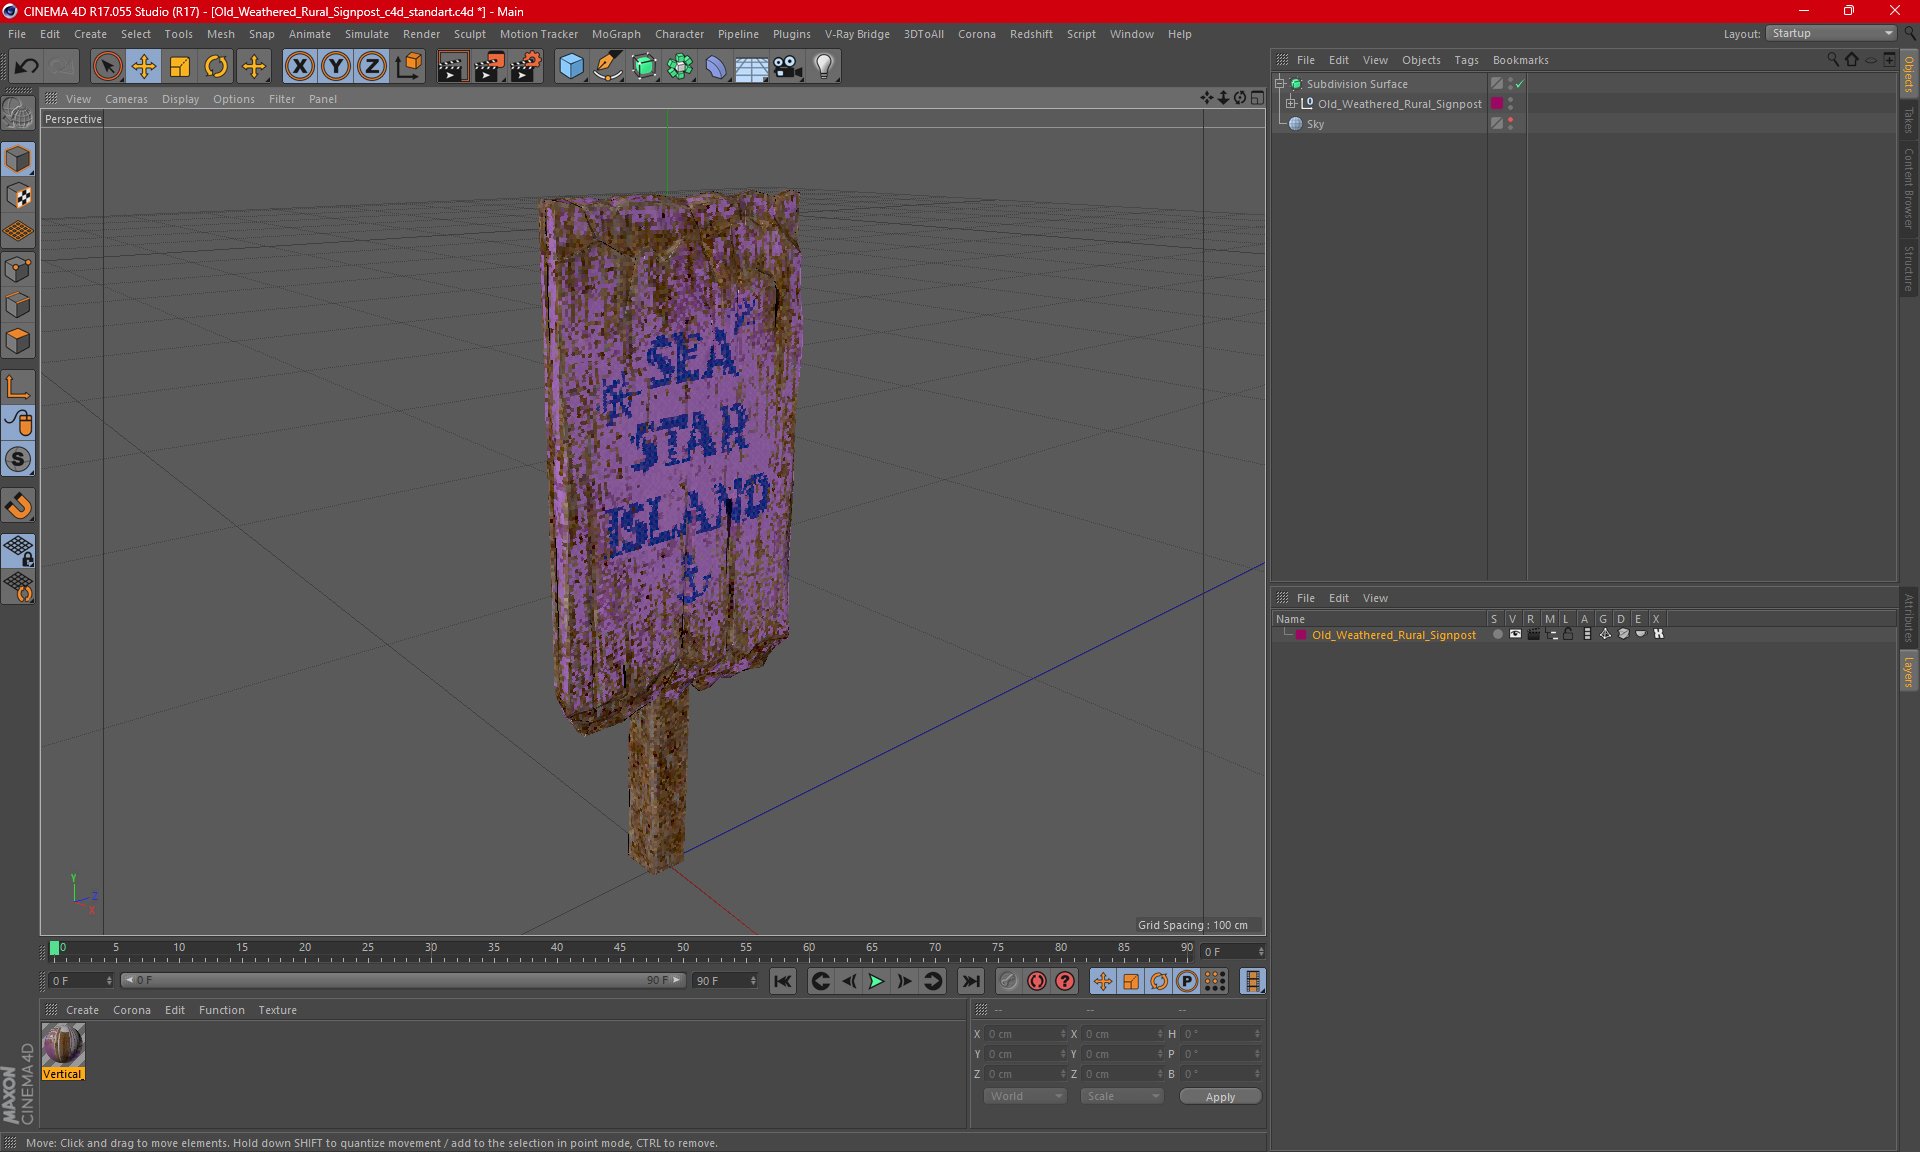Click the Apply button

[x=1220, y=1097]
